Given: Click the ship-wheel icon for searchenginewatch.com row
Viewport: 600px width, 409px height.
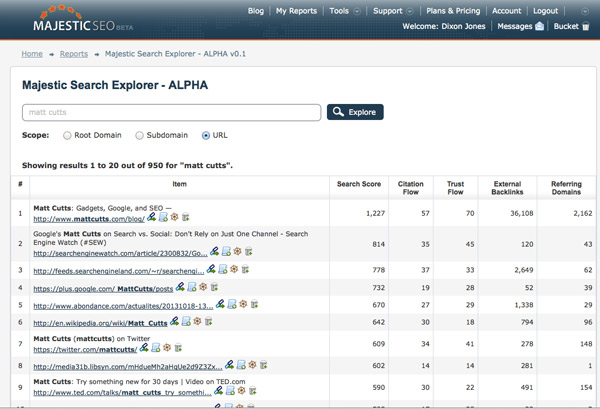Looking at the screenshot, I should pos(238,251).
